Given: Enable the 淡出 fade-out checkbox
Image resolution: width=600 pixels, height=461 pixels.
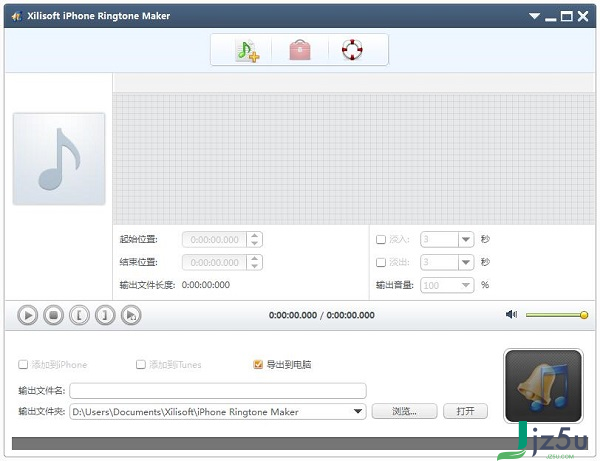Looking at the screenshot, I should [381, 262].
